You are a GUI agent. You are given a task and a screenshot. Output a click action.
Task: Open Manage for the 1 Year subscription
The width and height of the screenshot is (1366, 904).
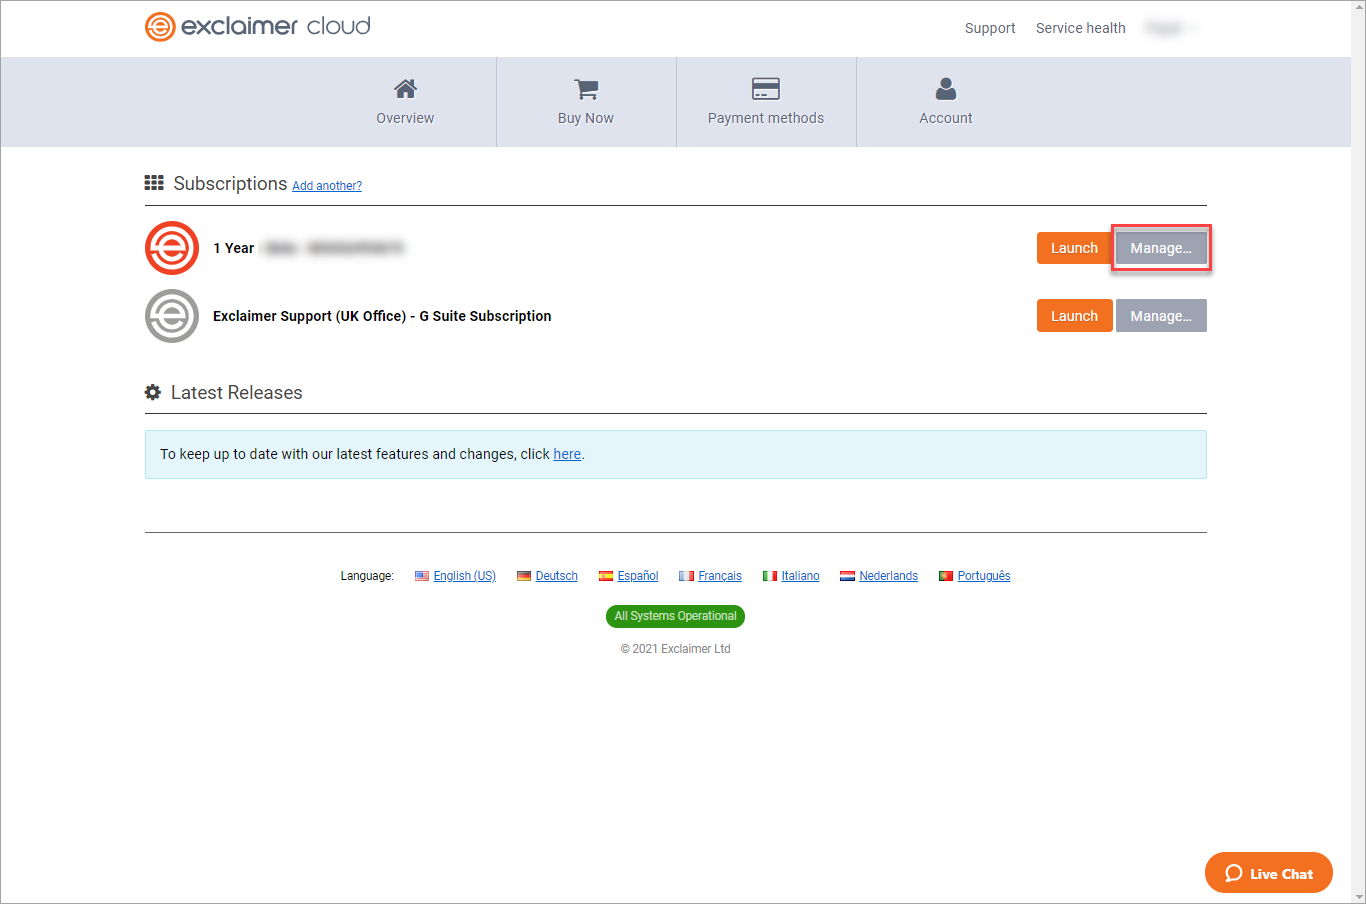point(1161,248)
